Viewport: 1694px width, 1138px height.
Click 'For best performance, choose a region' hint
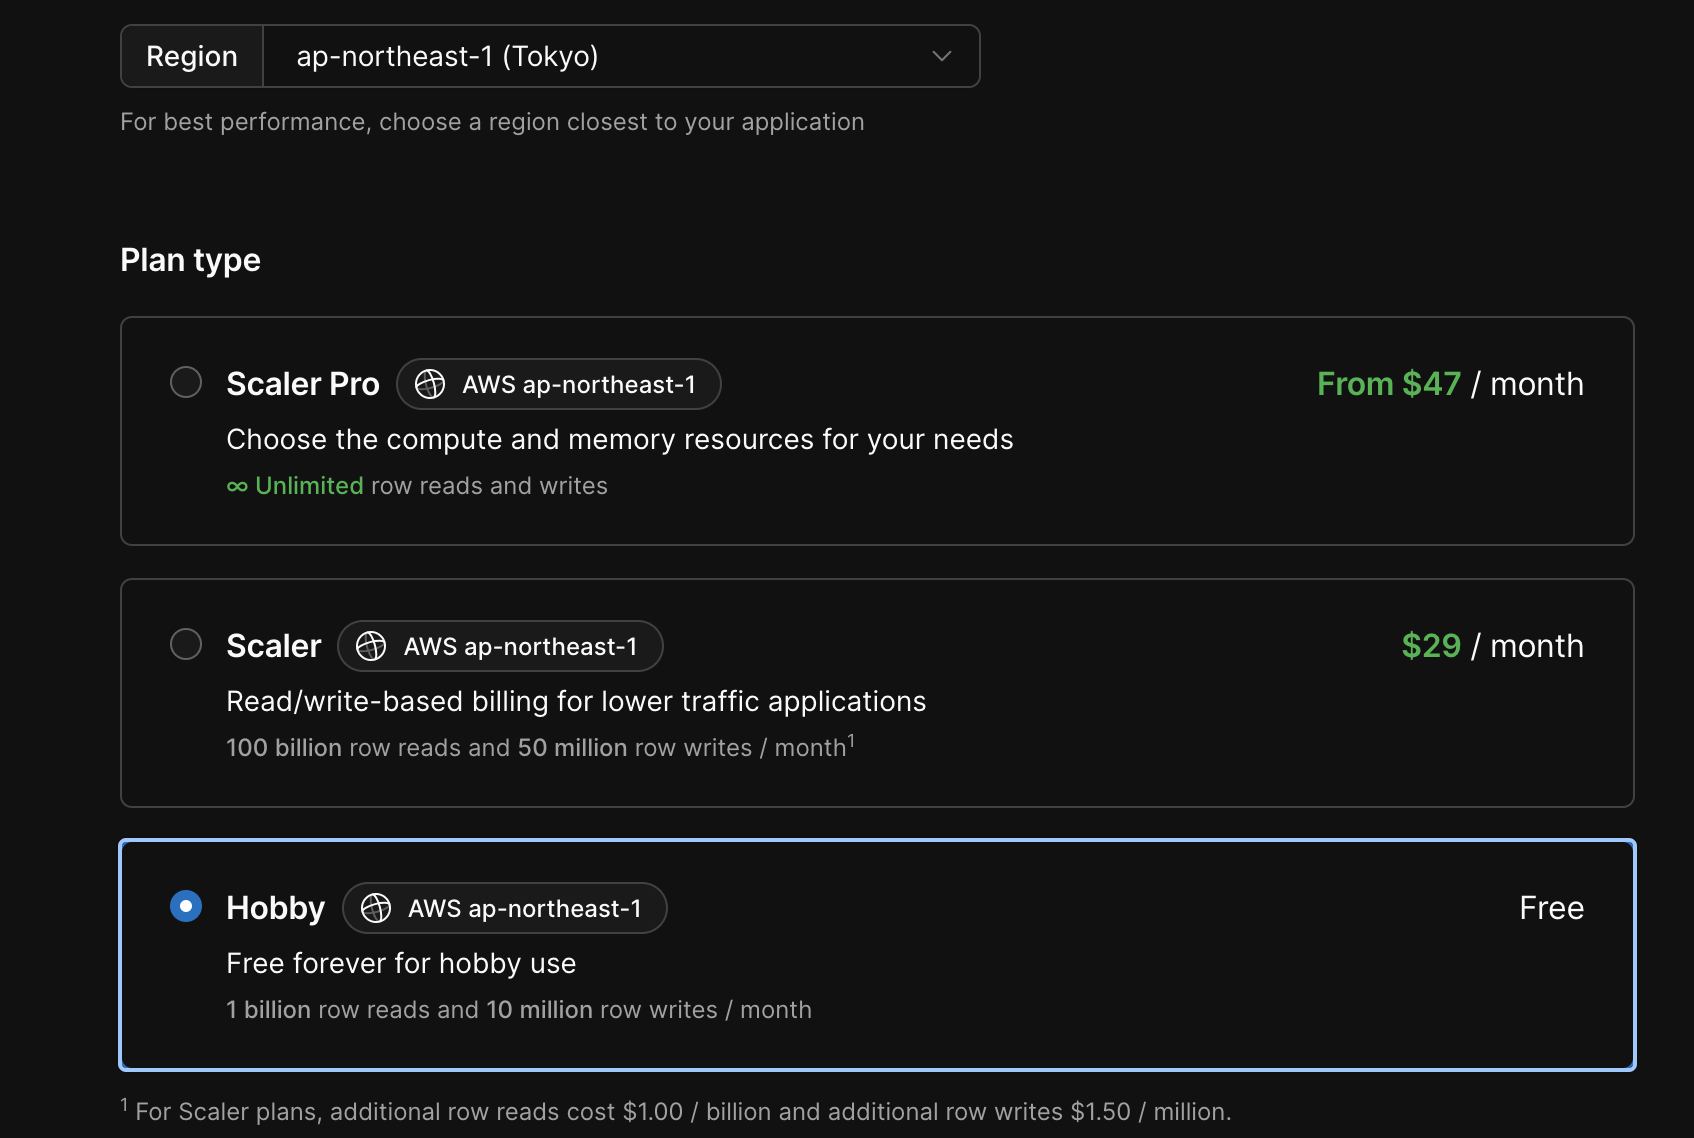(x=492, y=122)
